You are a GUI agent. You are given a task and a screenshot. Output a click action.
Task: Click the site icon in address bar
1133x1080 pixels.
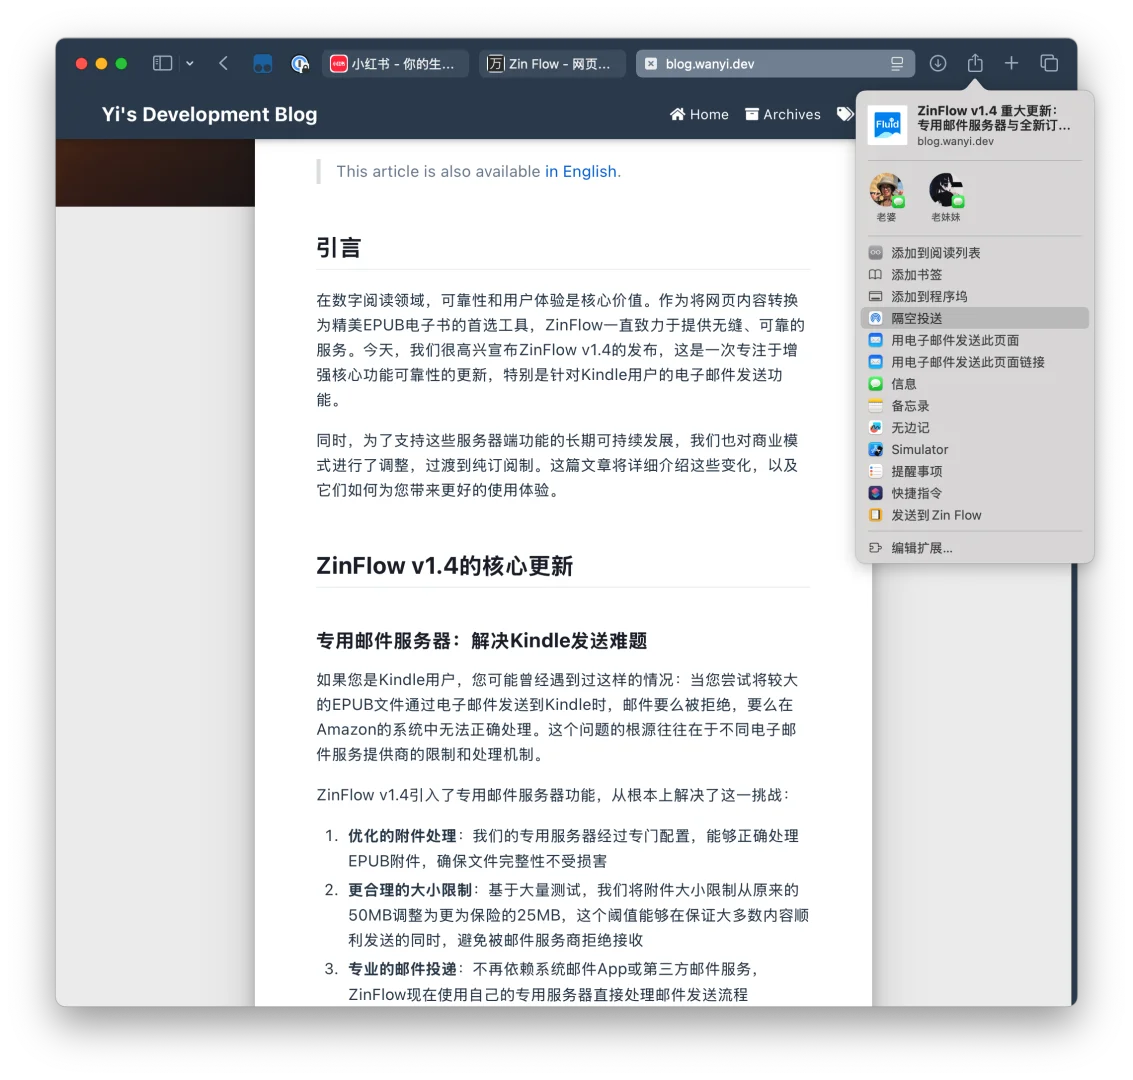coord(651,64)
